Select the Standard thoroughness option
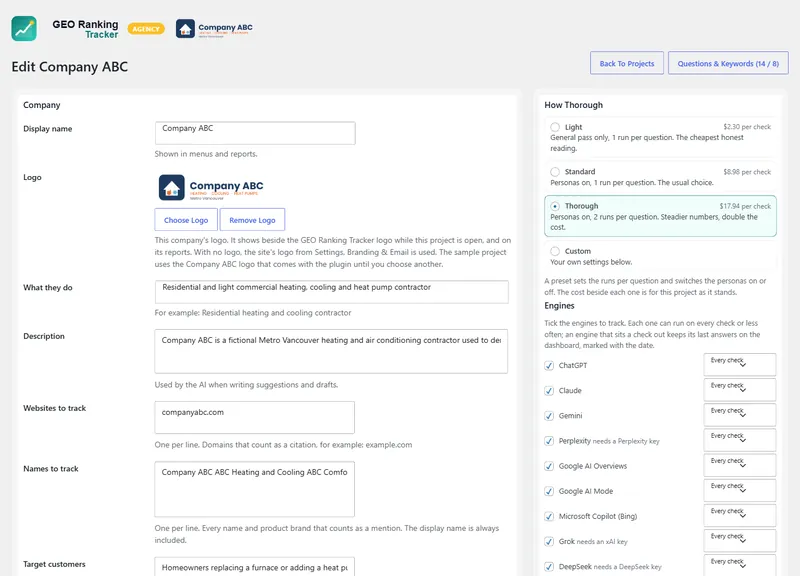This screenshot has height=576, width=800. click(x=555, y=172)
